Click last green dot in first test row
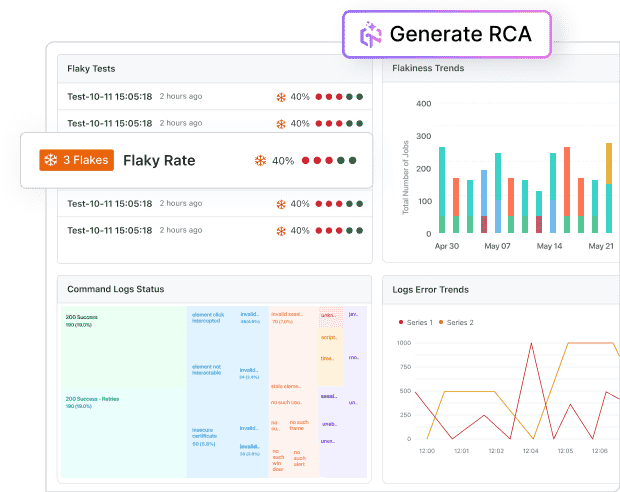 (359, 97)
